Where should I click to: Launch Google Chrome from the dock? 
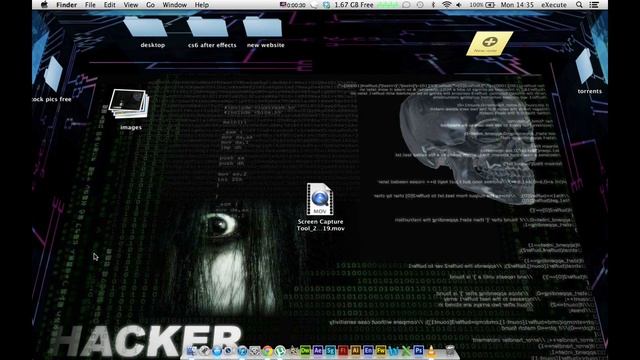pos(267,350)
